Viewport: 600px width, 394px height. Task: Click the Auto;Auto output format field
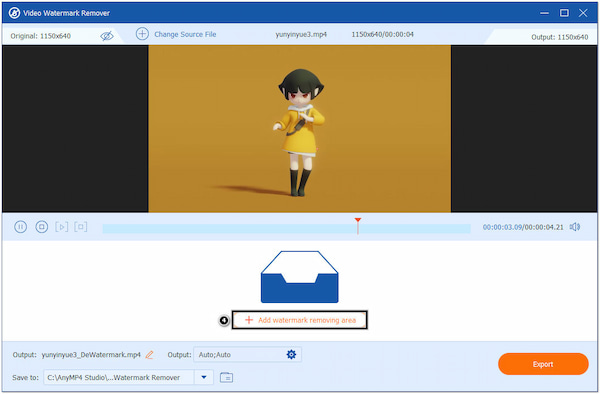pyautogui.click(x=247, y=355)
